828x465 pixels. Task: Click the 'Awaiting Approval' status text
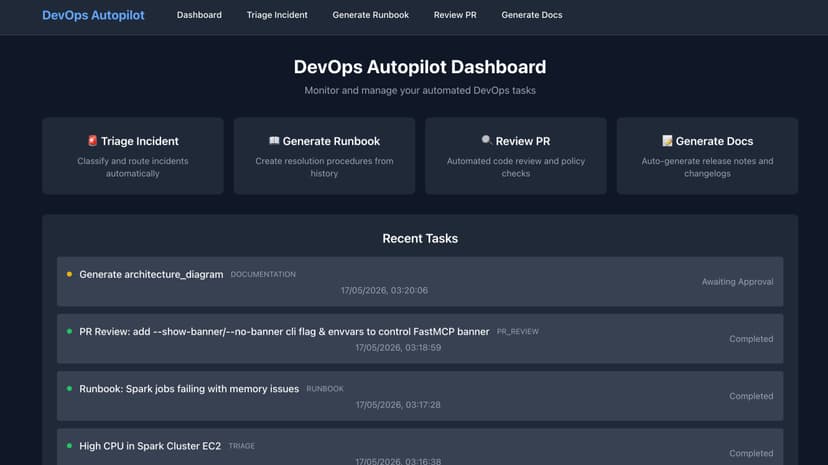point(737,282)
